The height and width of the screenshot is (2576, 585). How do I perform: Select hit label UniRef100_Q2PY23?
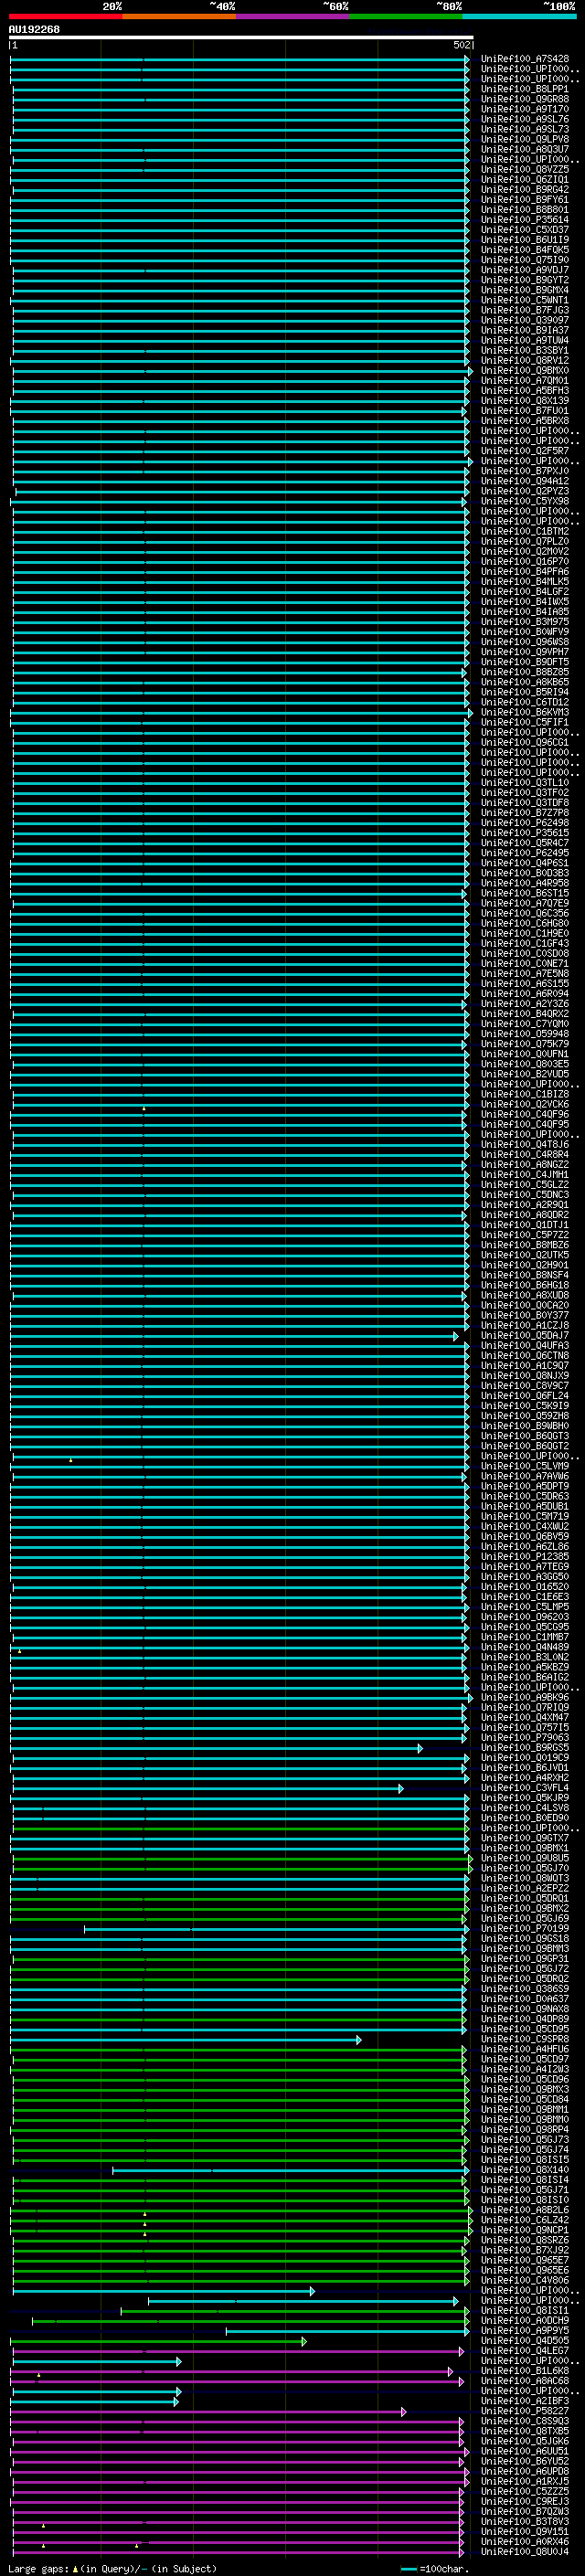point(525,492)
